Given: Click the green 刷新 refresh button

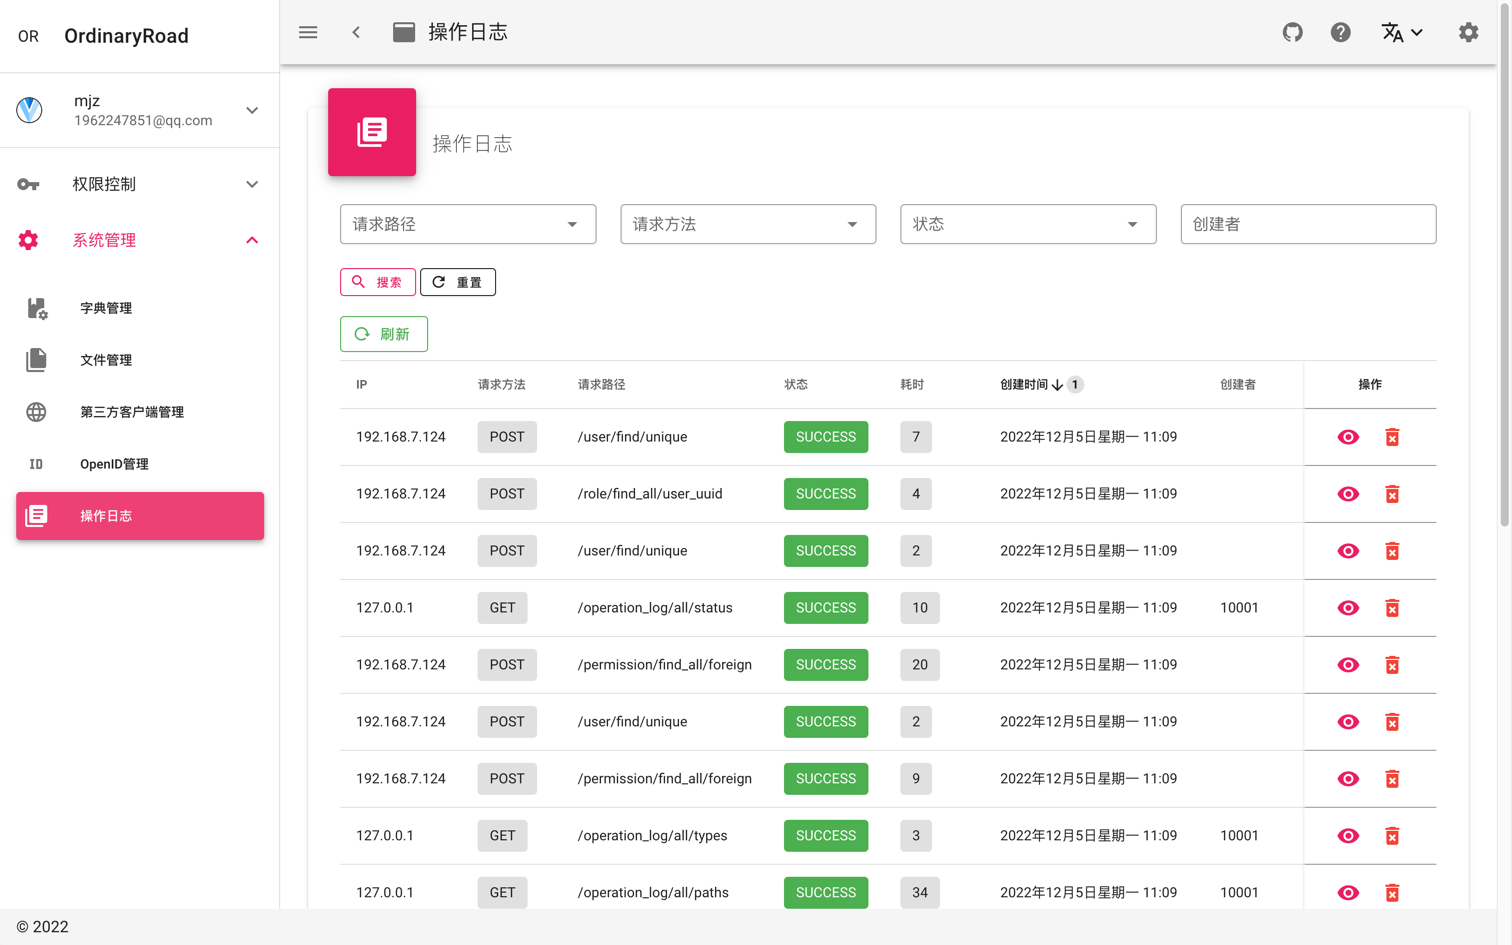Looking at the screenshot, I should 384,334.
